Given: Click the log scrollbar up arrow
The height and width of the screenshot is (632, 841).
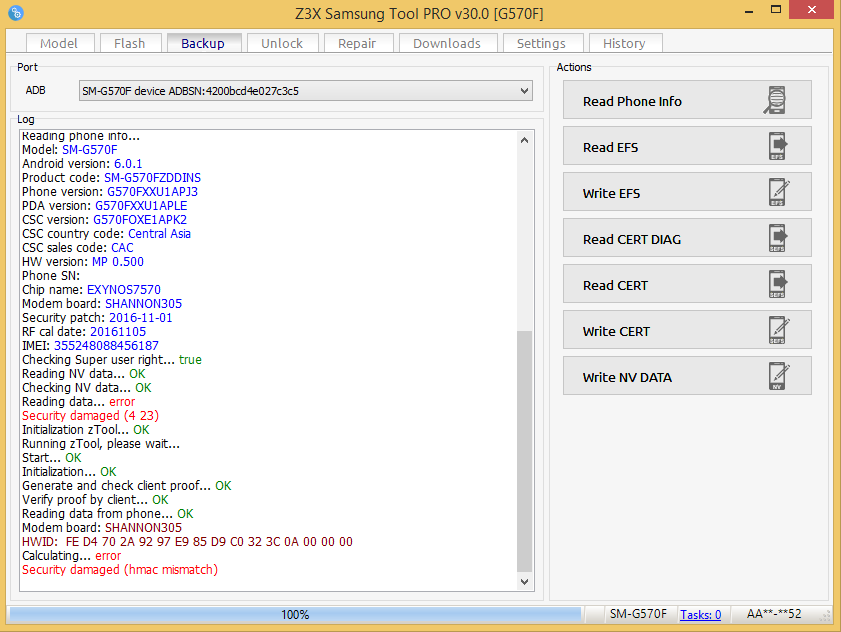Looking at the screenshot, I should coord(525,140).
